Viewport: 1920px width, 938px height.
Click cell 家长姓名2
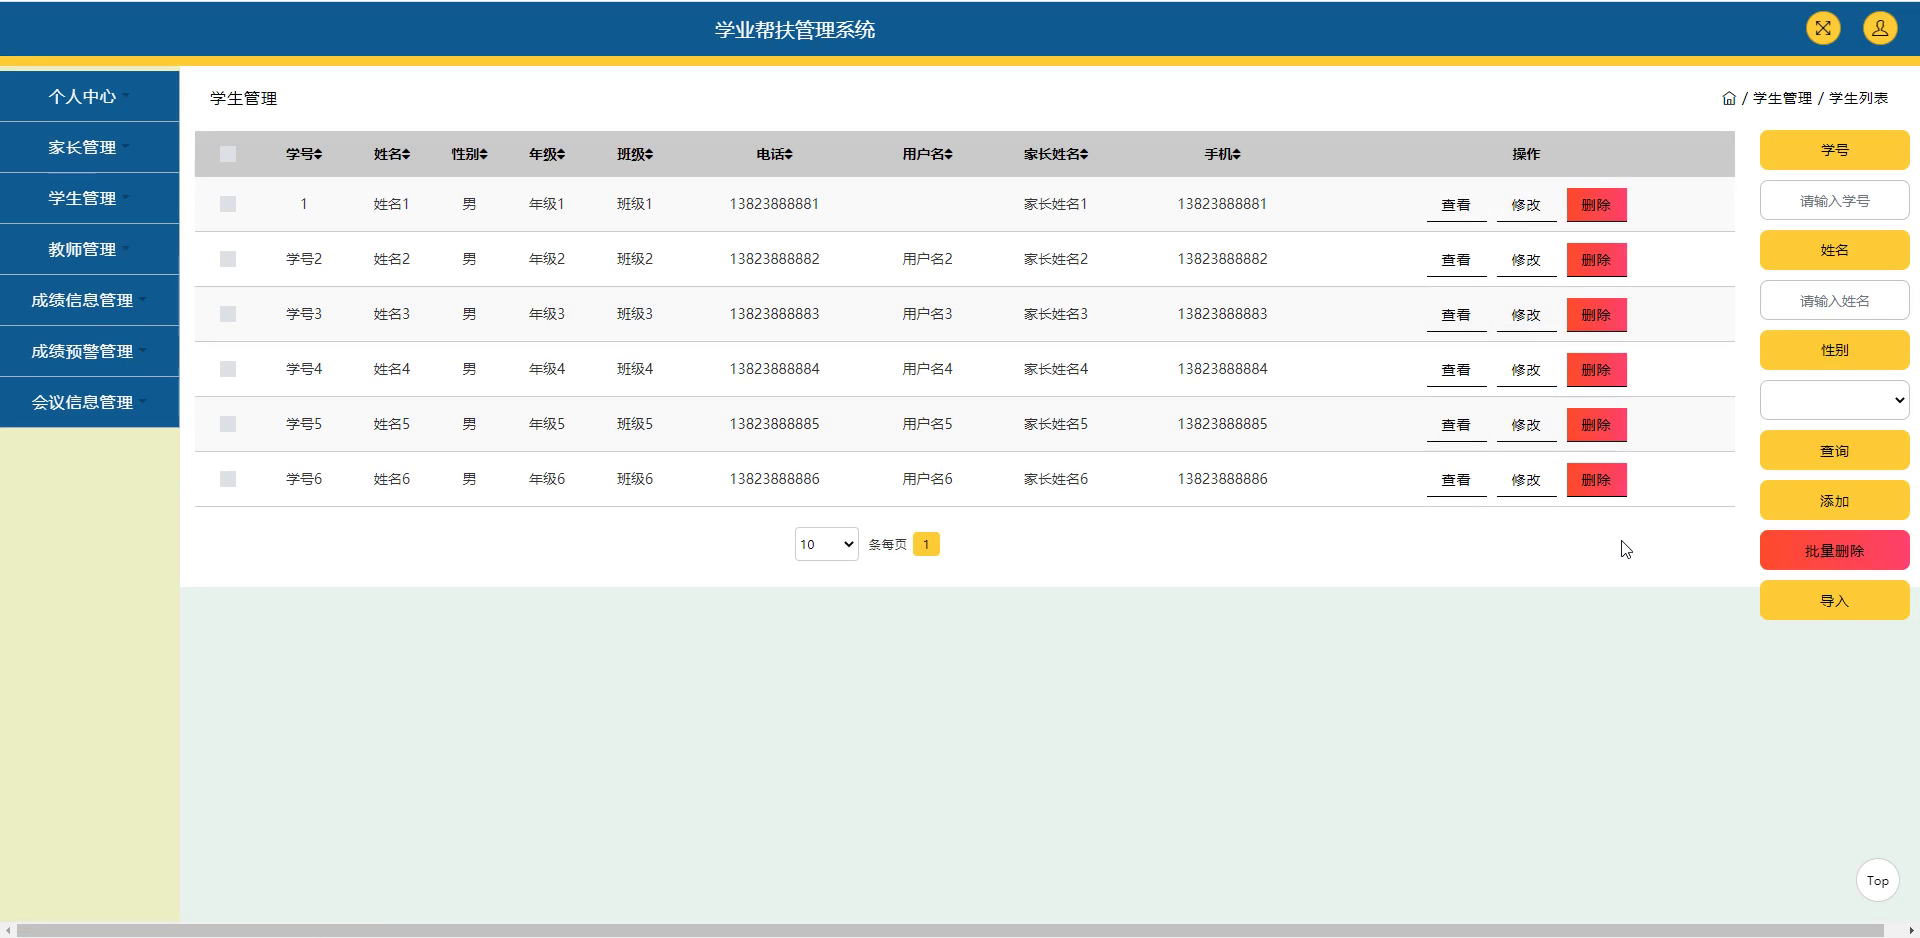pyautogui.click(x=1055, y=259)
